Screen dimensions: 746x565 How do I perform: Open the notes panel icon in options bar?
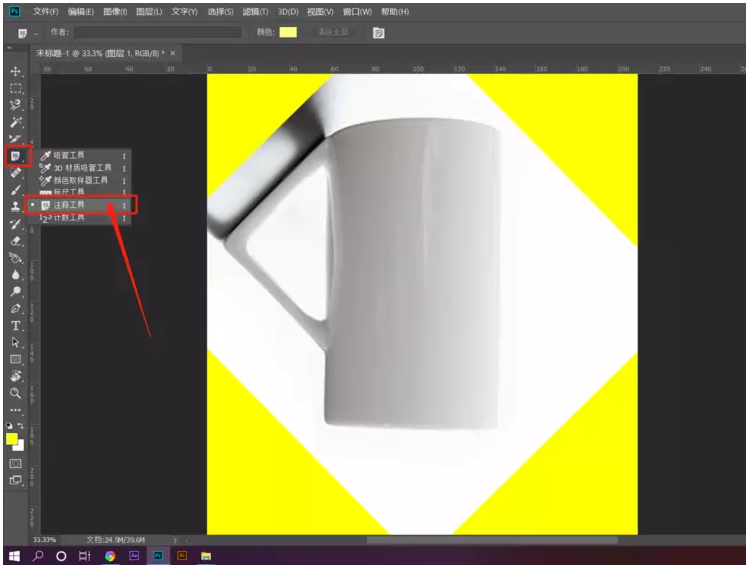click(x=379, y=32)
